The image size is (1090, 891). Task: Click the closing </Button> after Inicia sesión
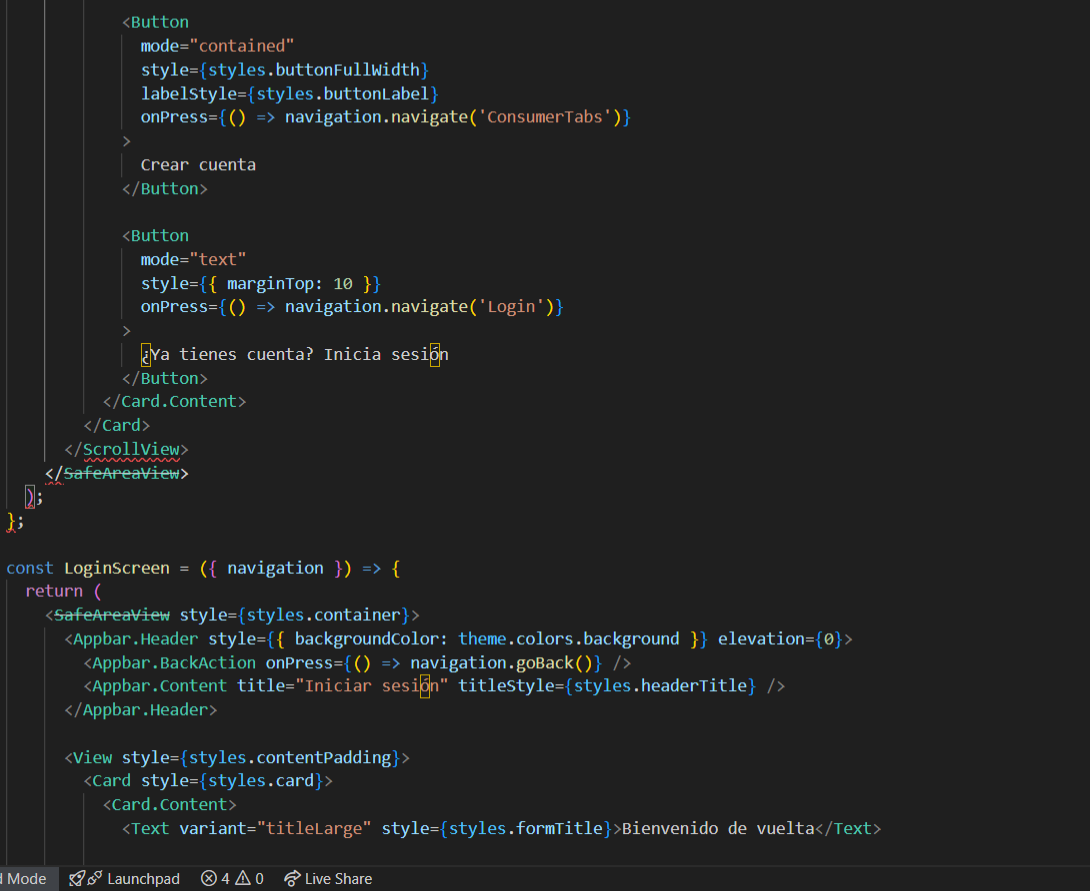165,378
